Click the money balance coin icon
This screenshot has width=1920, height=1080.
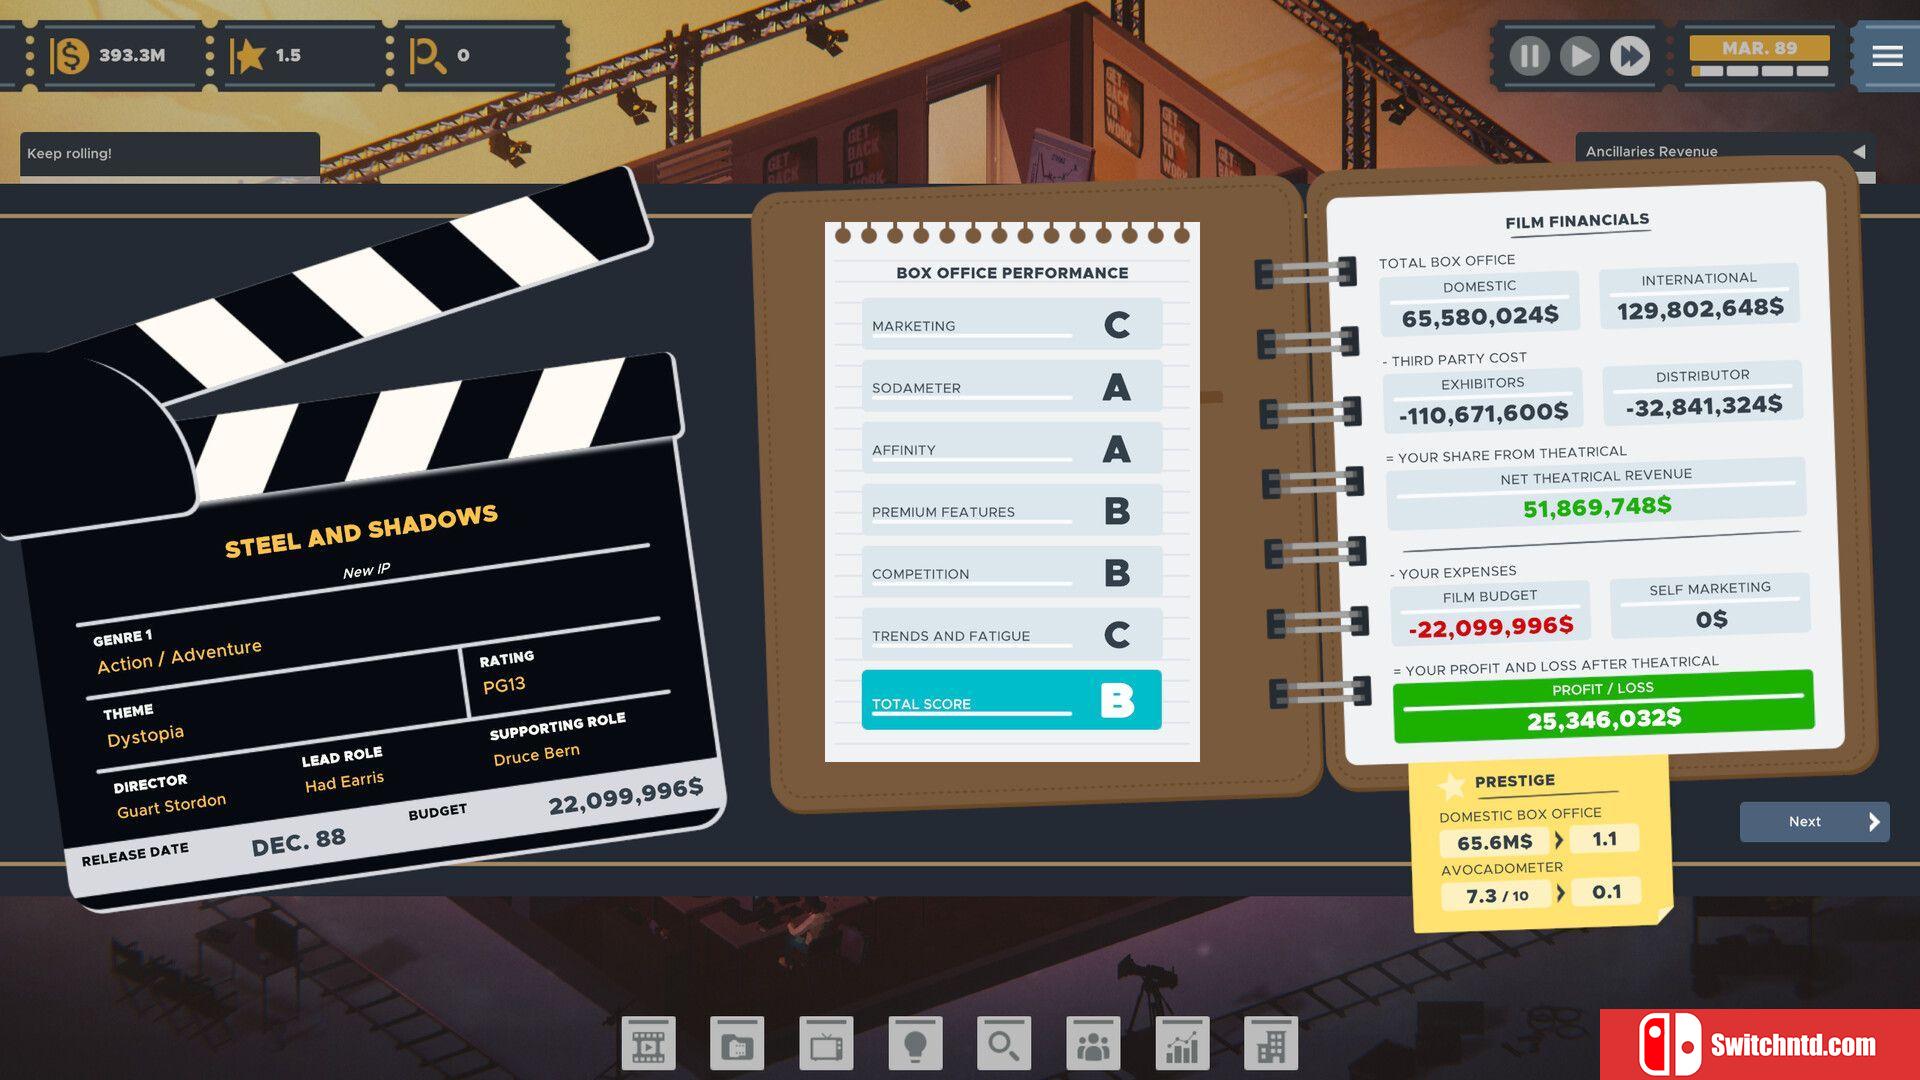[69, 55]
